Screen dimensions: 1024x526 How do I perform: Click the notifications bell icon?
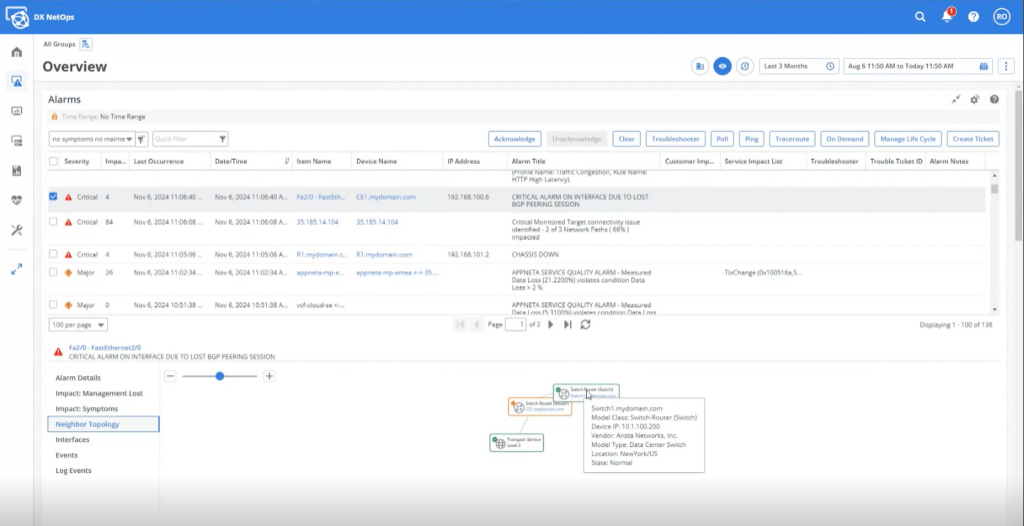click(x=947, y=17)
